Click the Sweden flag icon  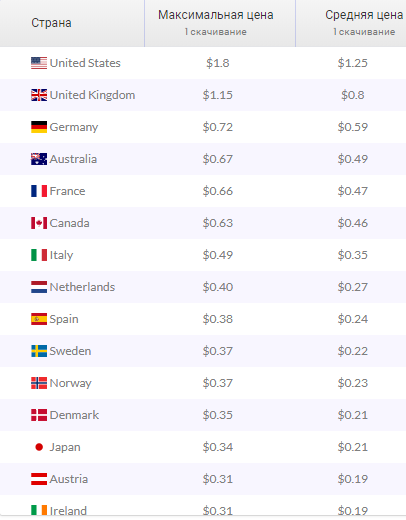pyautogui.click(x=39, y=351)
